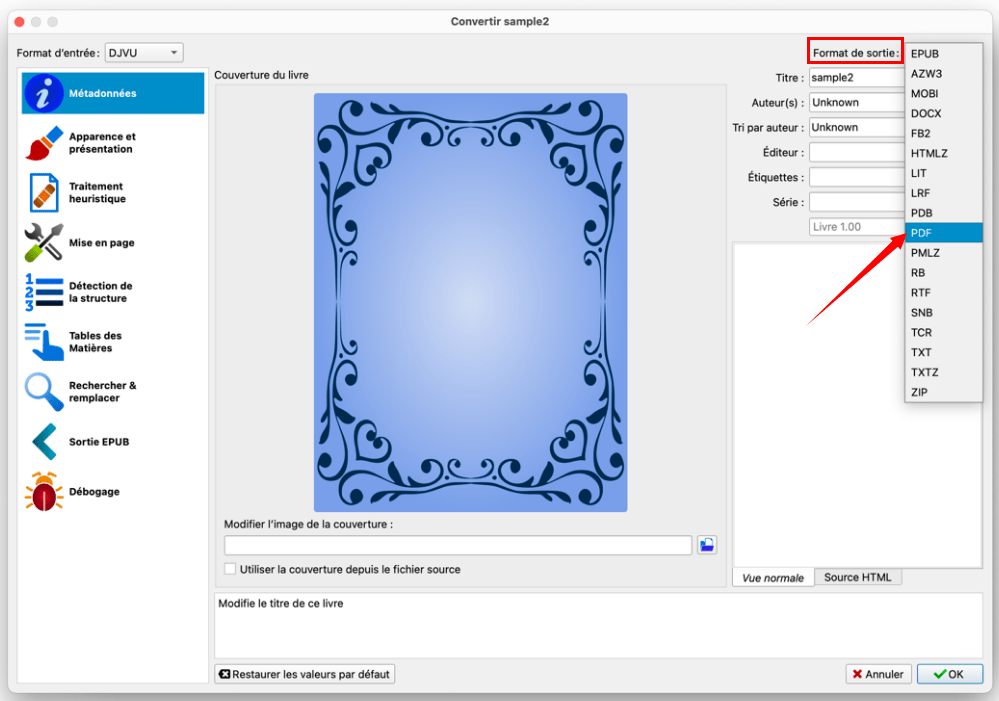Select Détection de la structure list icon
This screenshot has width=999, height=701.
[44, 292]
